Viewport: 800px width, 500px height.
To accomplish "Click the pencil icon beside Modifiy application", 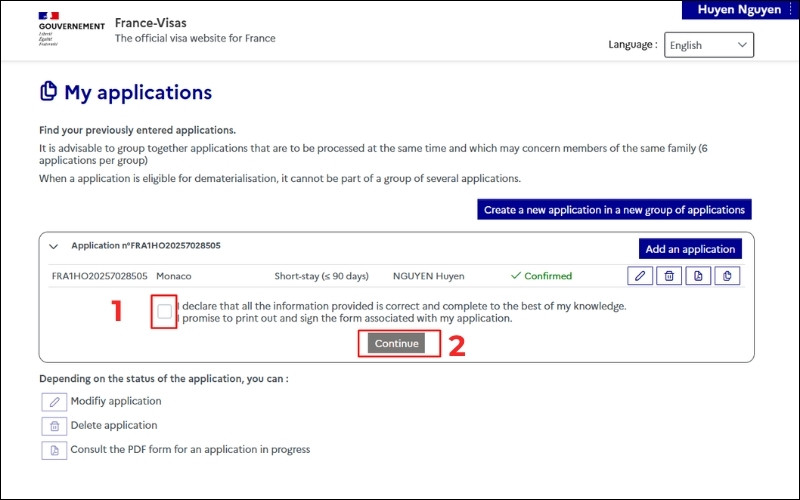I will (53, 402).
